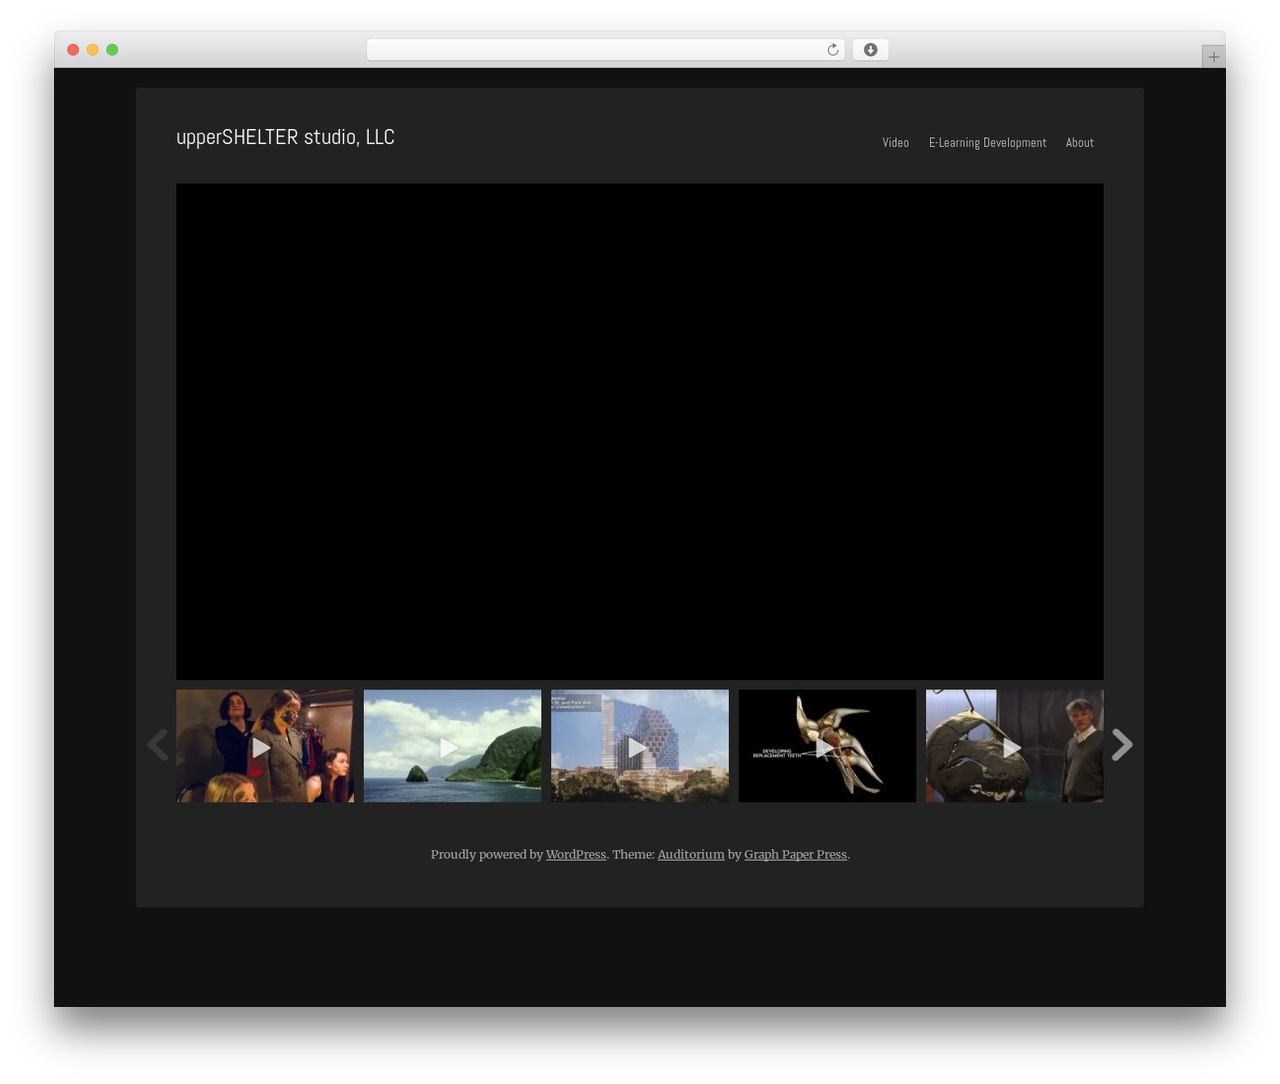1280x1084 pixels.
Task: Open the E-Learning Development menu item
Action: pos(987,143)
